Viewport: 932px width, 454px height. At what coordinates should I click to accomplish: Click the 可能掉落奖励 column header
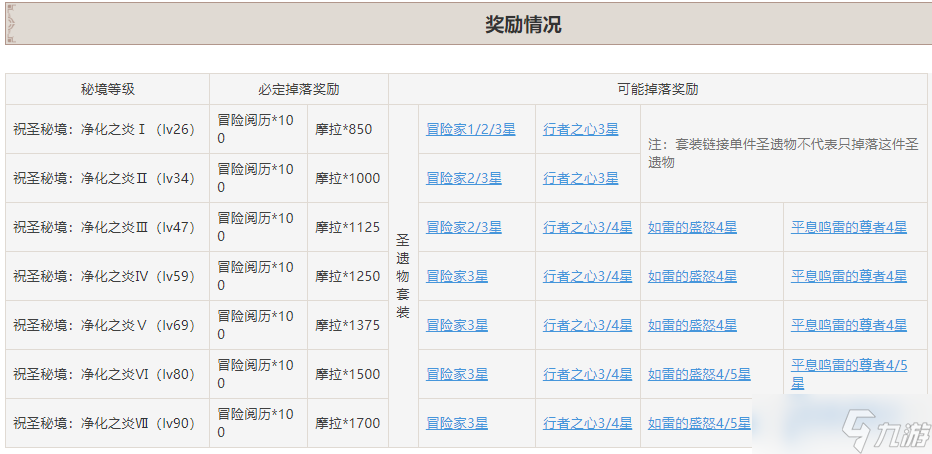pos(658,89)
